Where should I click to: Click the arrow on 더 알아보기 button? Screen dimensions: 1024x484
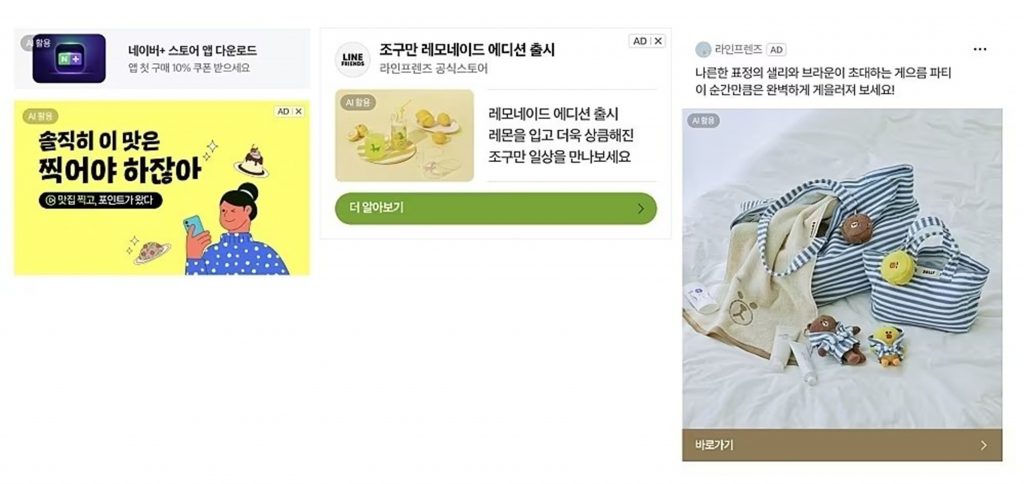click(641, 209)
